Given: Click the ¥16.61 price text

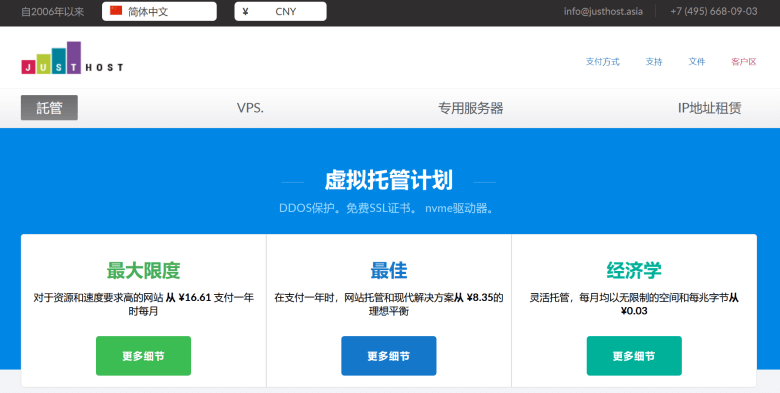Looking at the screenshot, I should [195, 298].
